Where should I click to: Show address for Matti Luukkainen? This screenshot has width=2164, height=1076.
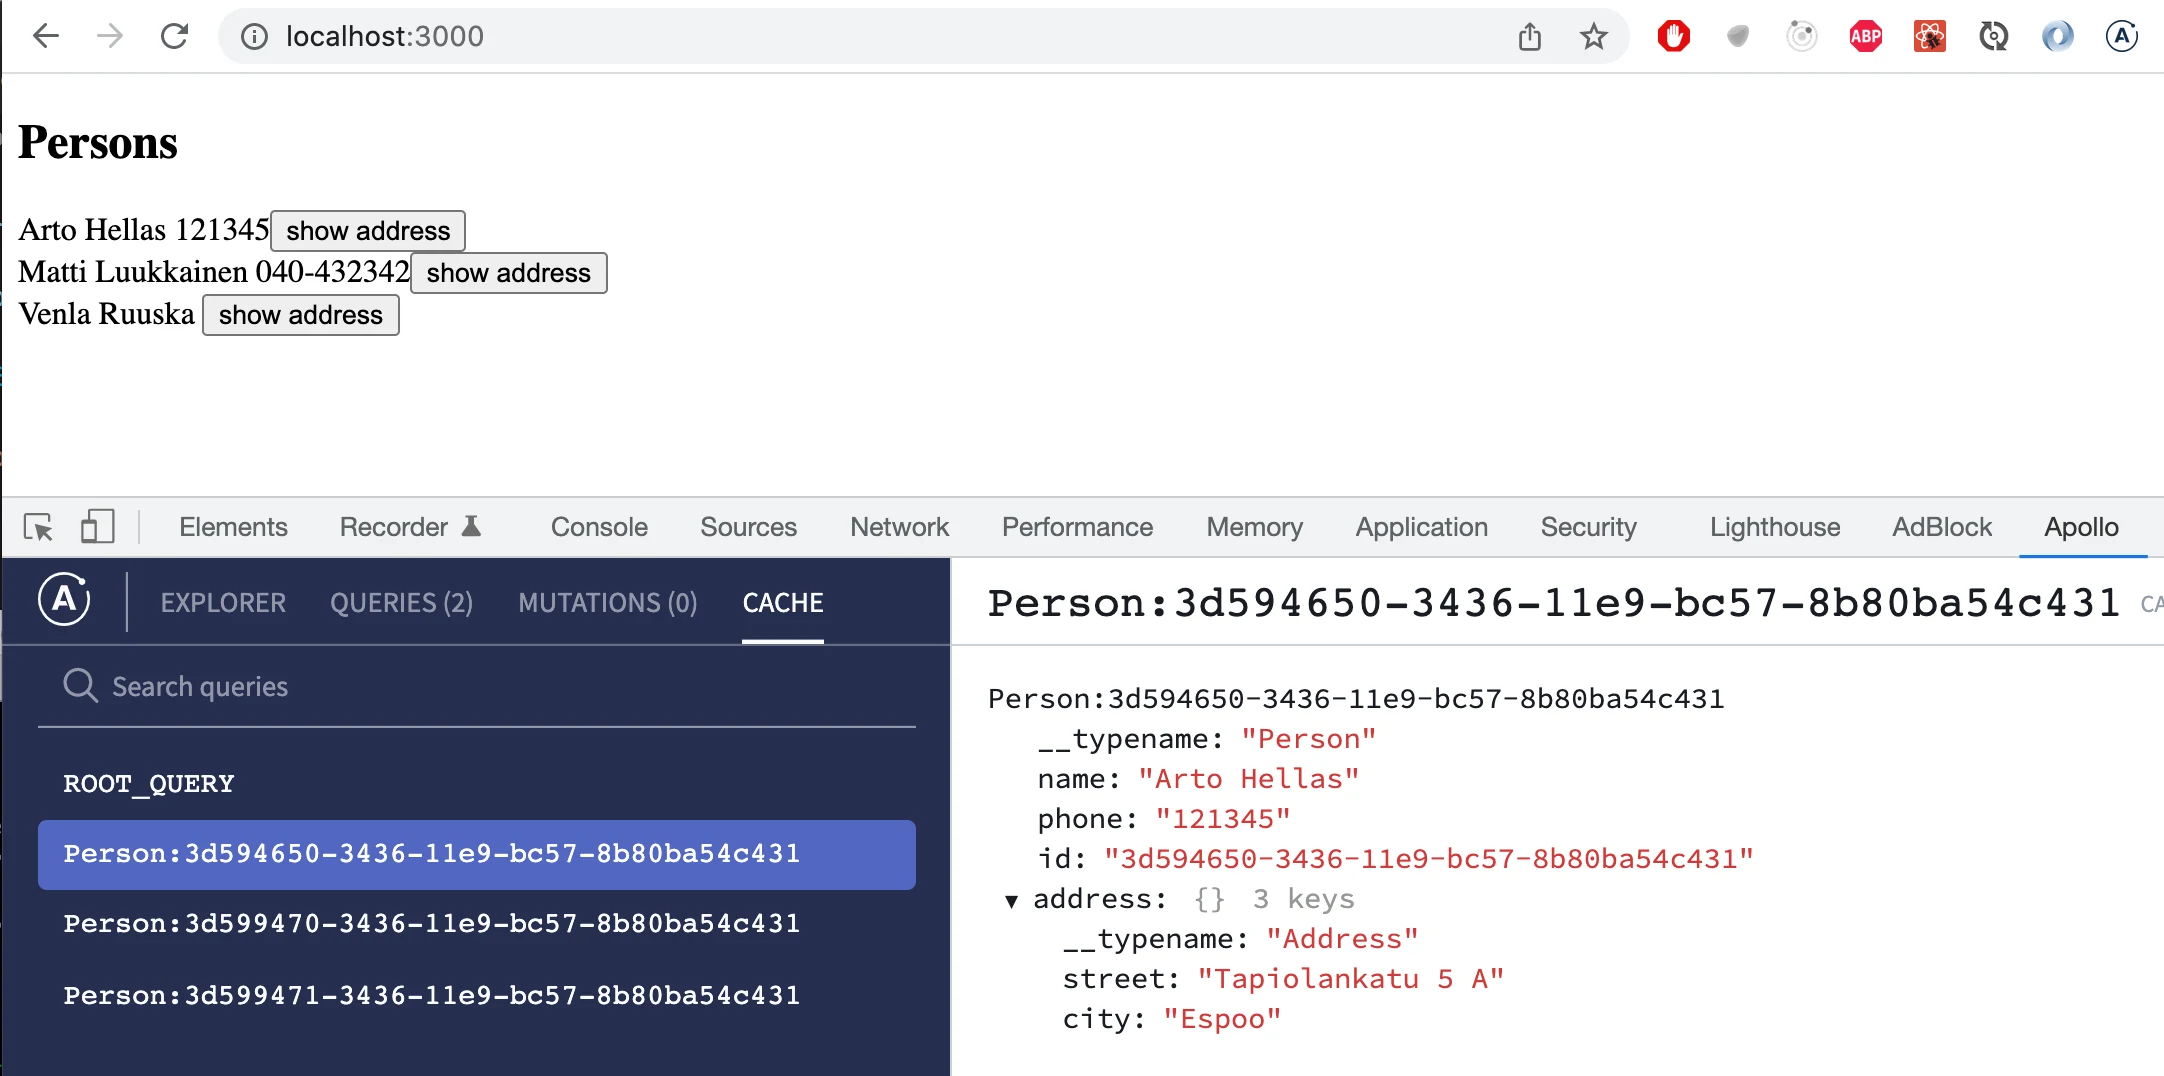[508, 272]
